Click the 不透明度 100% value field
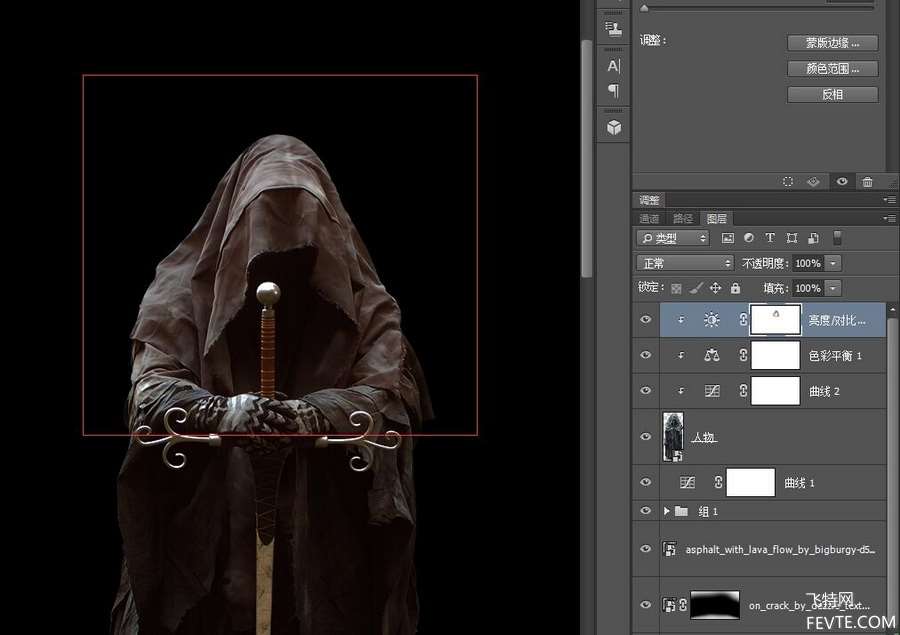 click(x=808, y=263)
